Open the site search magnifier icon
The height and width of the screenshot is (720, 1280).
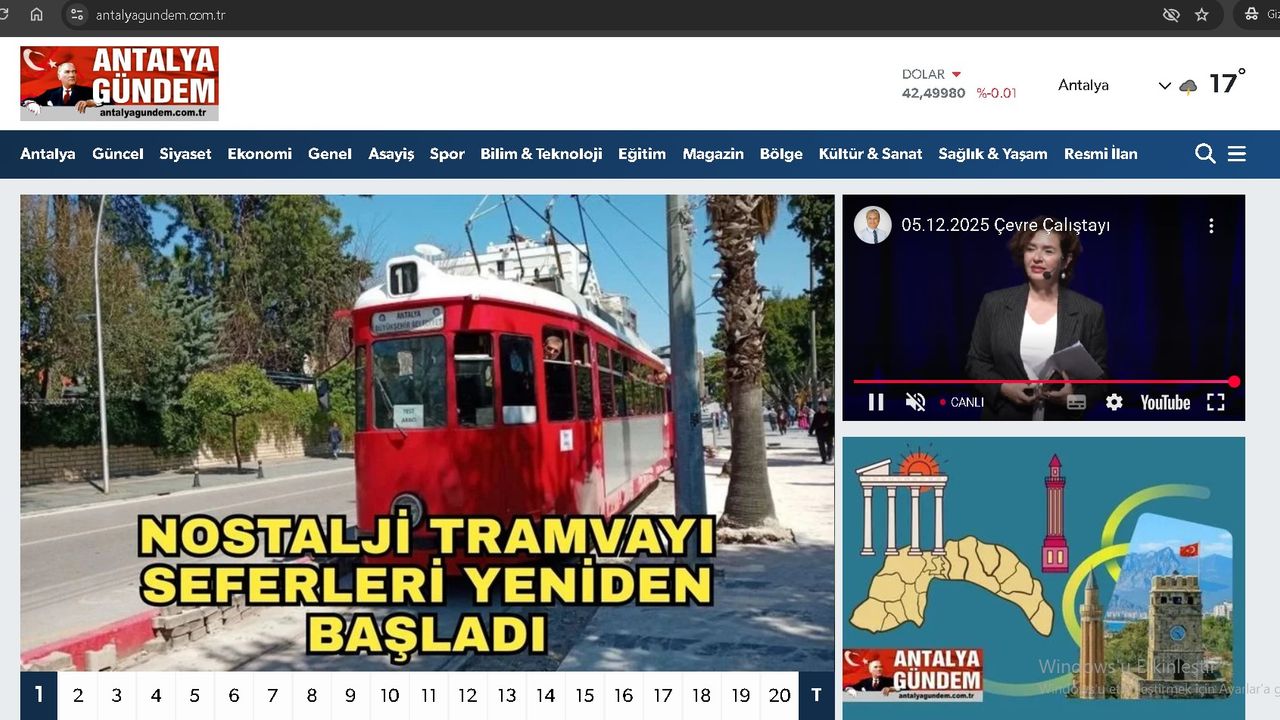[x=1205, y=154]
